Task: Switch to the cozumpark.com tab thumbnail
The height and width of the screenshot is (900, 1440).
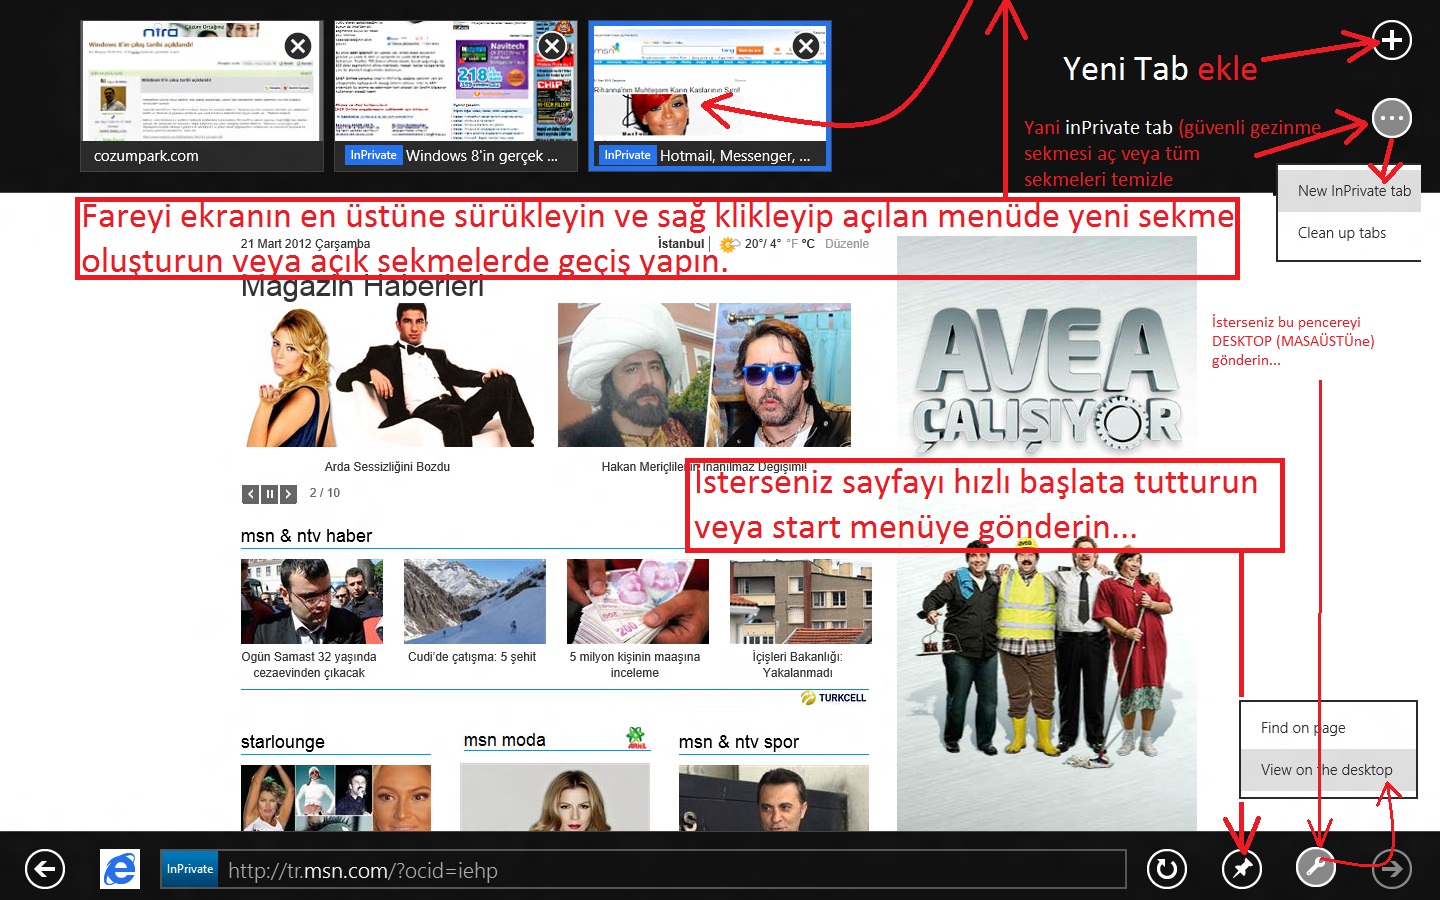Action: pos(201,96)
